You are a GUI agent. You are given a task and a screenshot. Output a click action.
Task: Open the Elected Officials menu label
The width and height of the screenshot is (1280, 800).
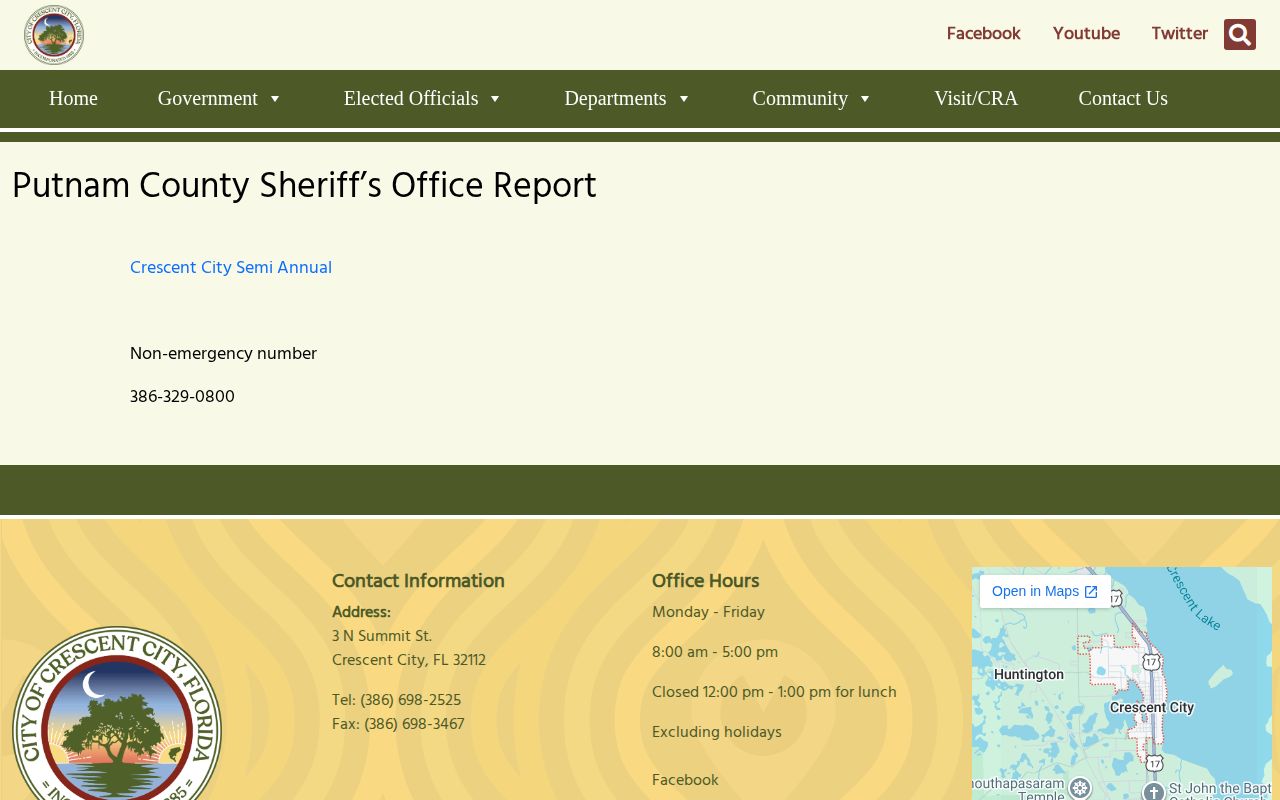point(411,98)
